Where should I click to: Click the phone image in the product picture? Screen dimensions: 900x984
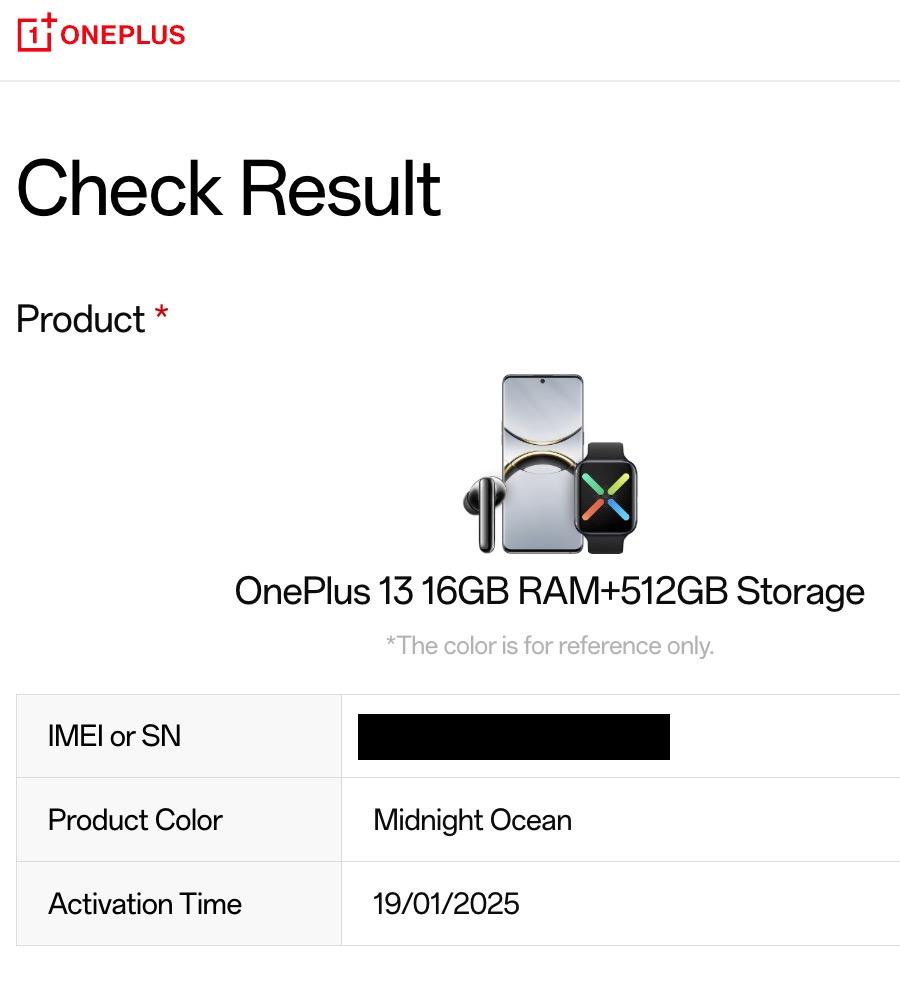coord(541,410)
